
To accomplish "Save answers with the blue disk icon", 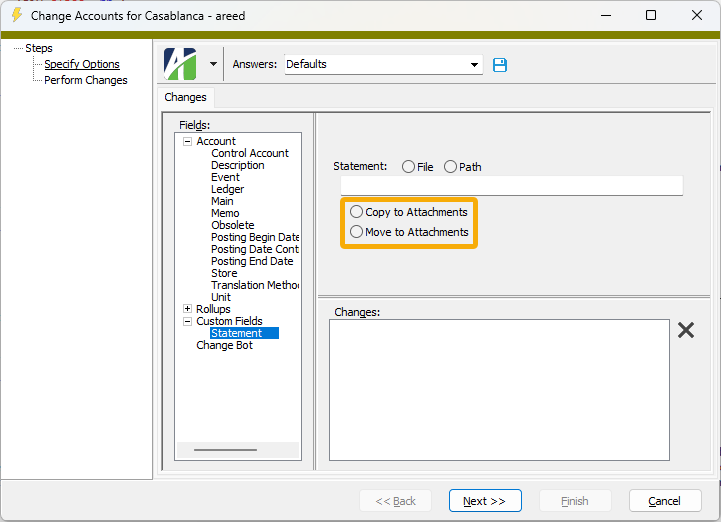I will (x=500, y=65).
